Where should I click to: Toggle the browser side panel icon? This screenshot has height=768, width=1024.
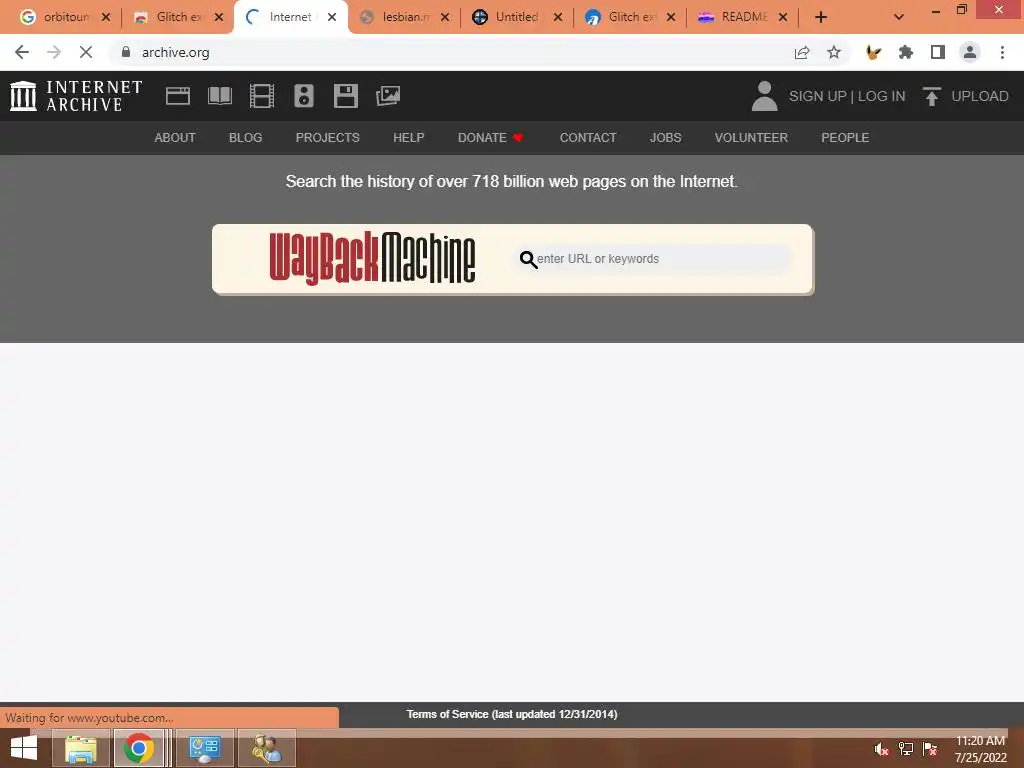938,52
